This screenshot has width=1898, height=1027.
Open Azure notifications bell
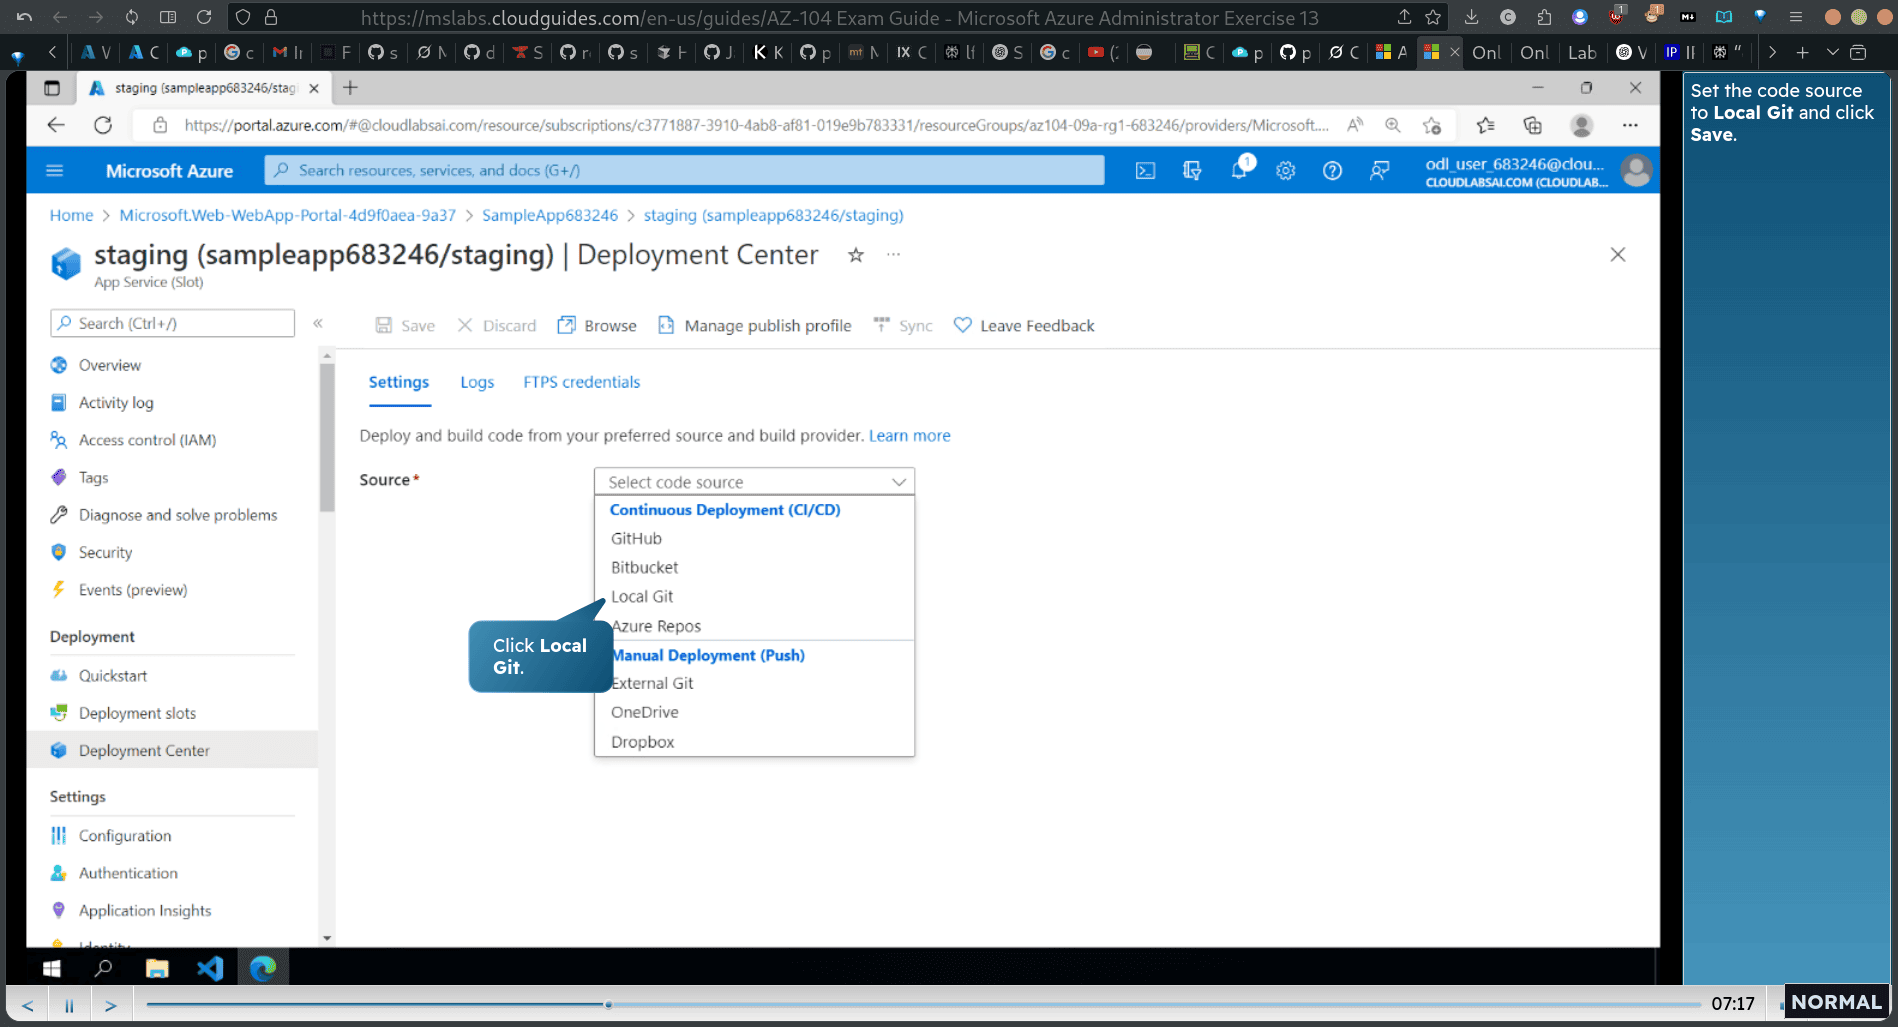tap(1239, 170)
